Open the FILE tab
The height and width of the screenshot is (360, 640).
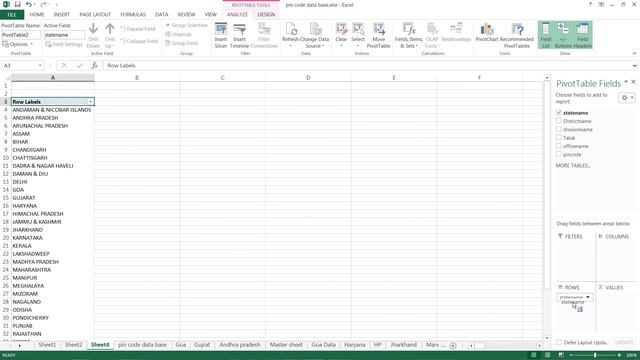pyautogui.click(x=12, y=15)
